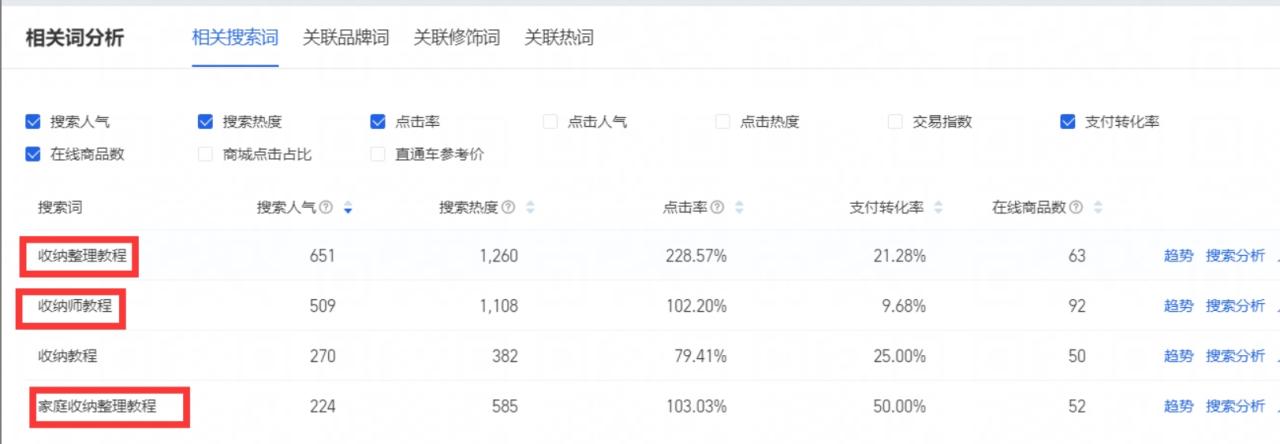
Task: Select the search term 收纳教程
Action: tap(68, 356)
